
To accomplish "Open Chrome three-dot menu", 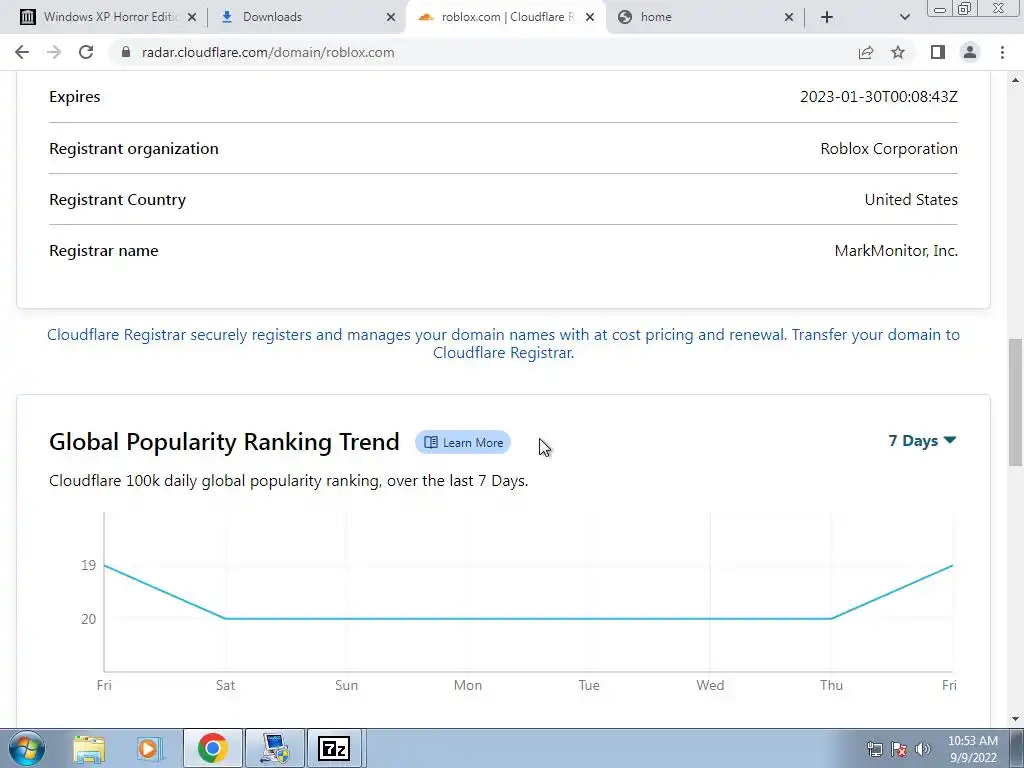I will click(x=1002, y=52).
